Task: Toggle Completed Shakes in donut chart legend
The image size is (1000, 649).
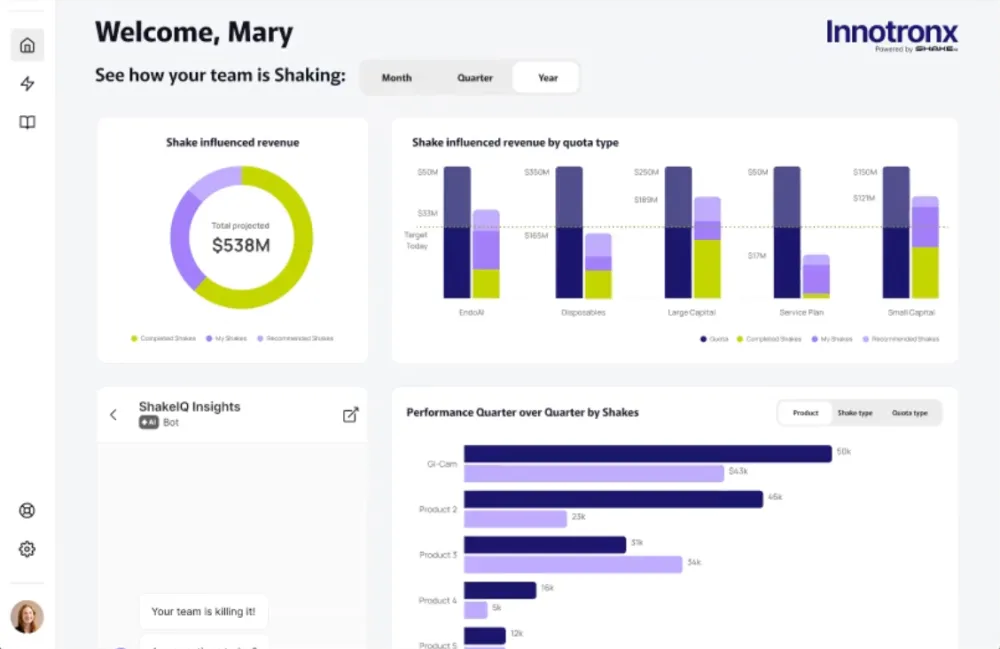Action: [x=163, y=339]
